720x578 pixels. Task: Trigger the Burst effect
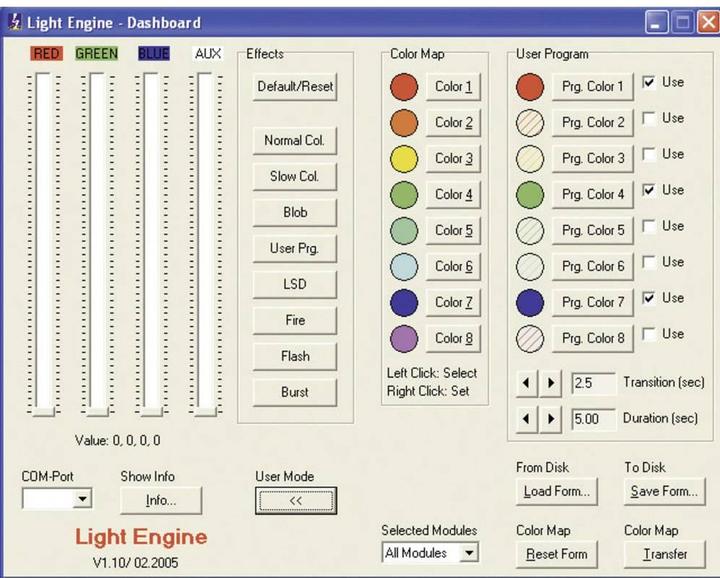(x=295, y=392)
